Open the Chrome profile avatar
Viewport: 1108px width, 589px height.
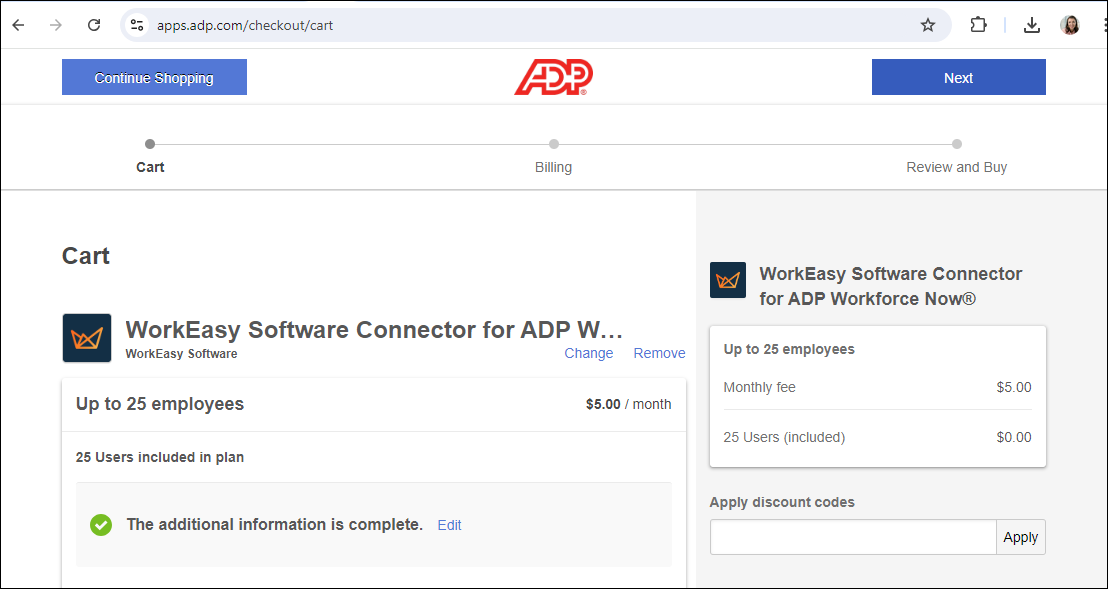pos(1070,25)
